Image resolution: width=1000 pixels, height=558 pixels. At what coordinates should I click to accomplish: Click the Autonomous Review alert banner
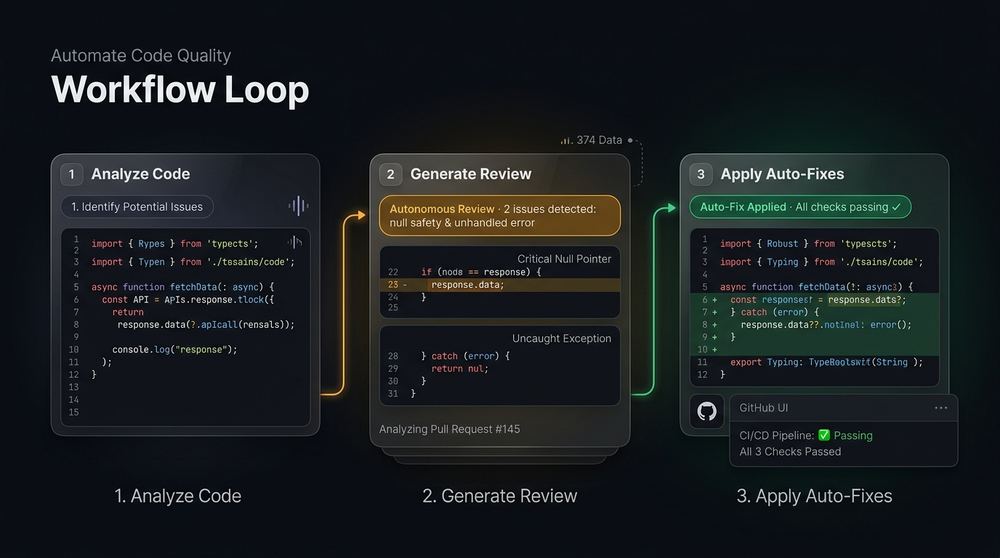(499, 216)
